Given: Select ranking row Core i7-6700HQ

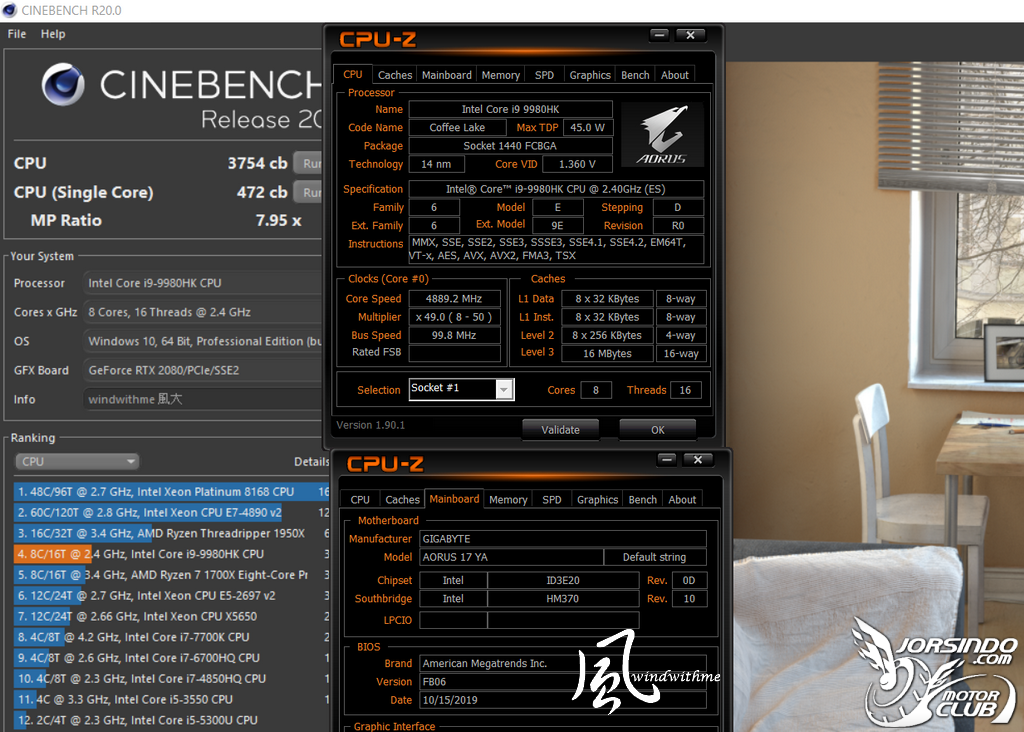Looking at the screenshot, I should coord(171,658).
